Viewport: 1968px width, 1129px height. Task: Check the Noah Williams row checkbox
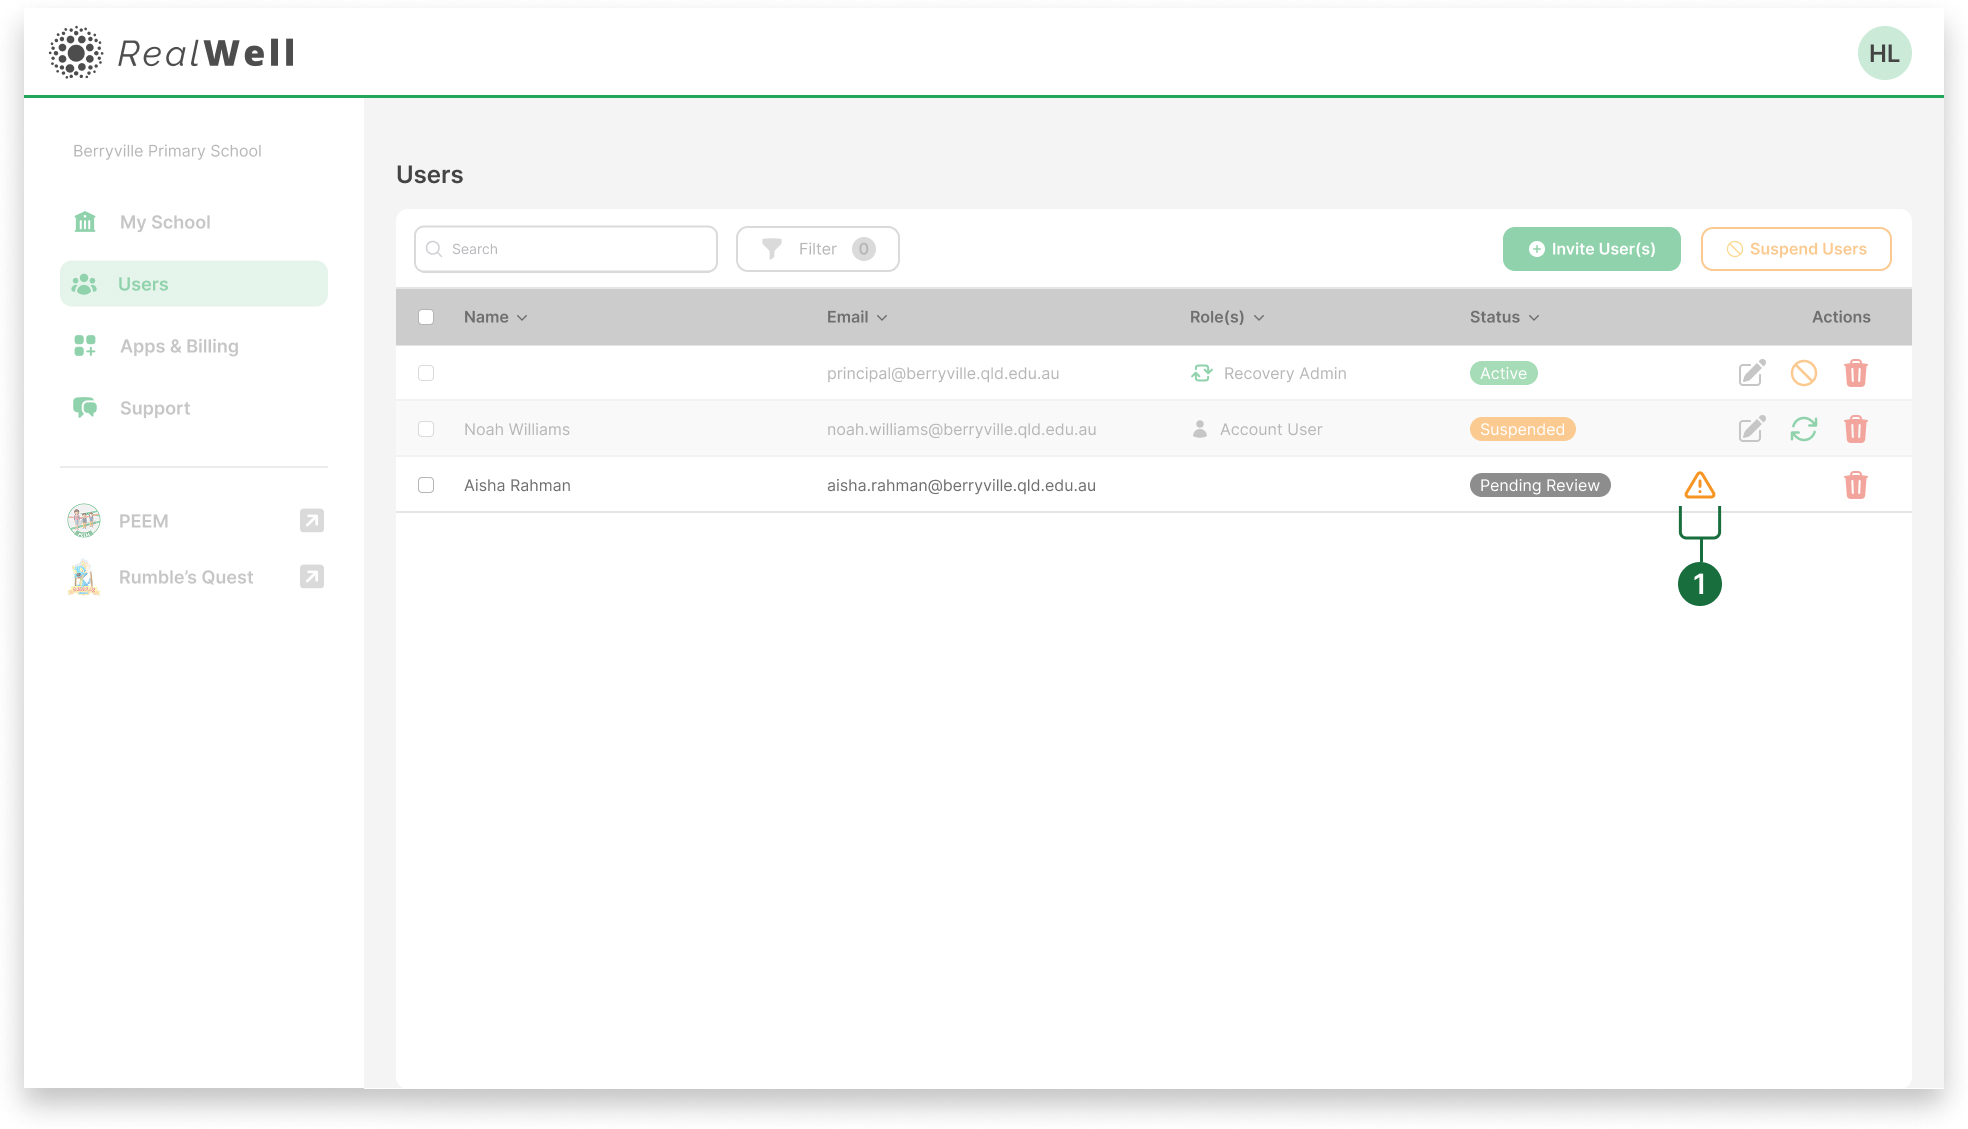click(x=426, y=429)
